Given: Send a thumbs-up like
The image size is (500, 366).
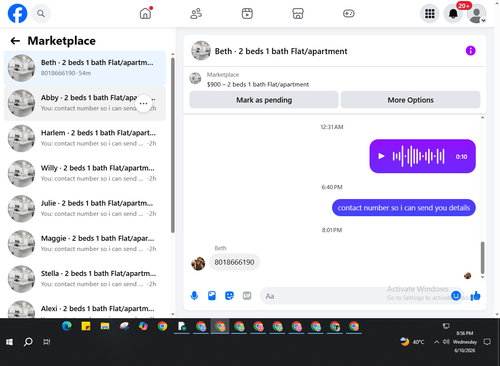Looking at the screenshot, I should tap(475, 296).
